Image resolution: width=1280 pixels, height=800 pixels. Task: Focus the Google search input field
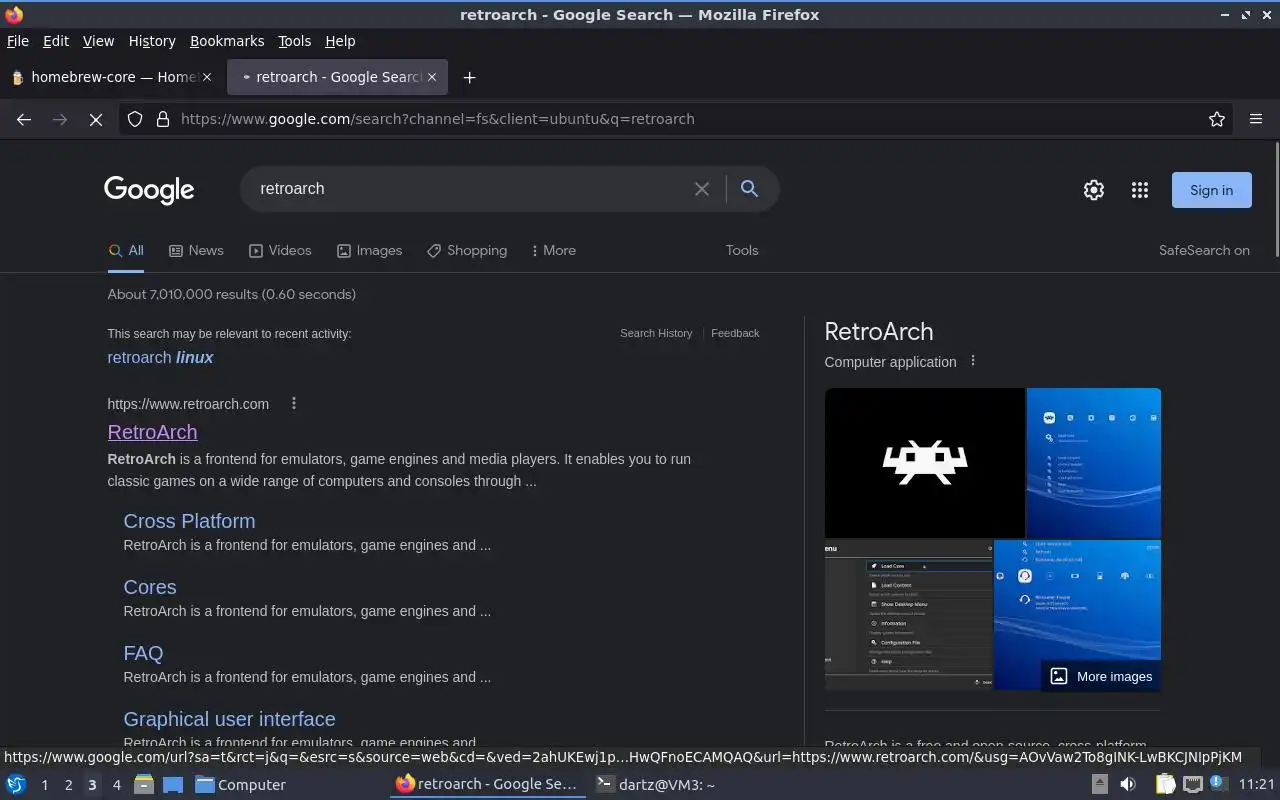tap(470, 189)
